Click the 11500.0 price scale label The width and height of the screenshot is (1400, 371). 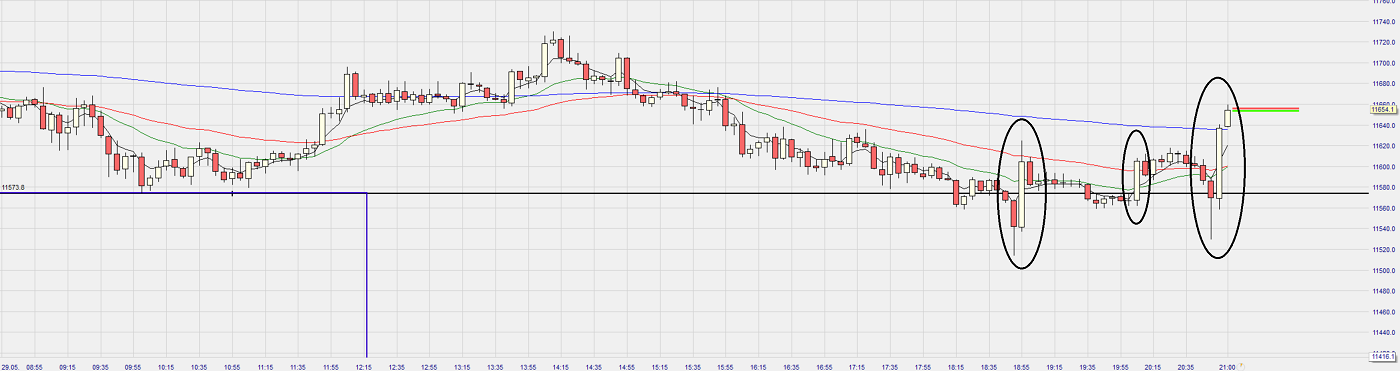[1384, 270]
